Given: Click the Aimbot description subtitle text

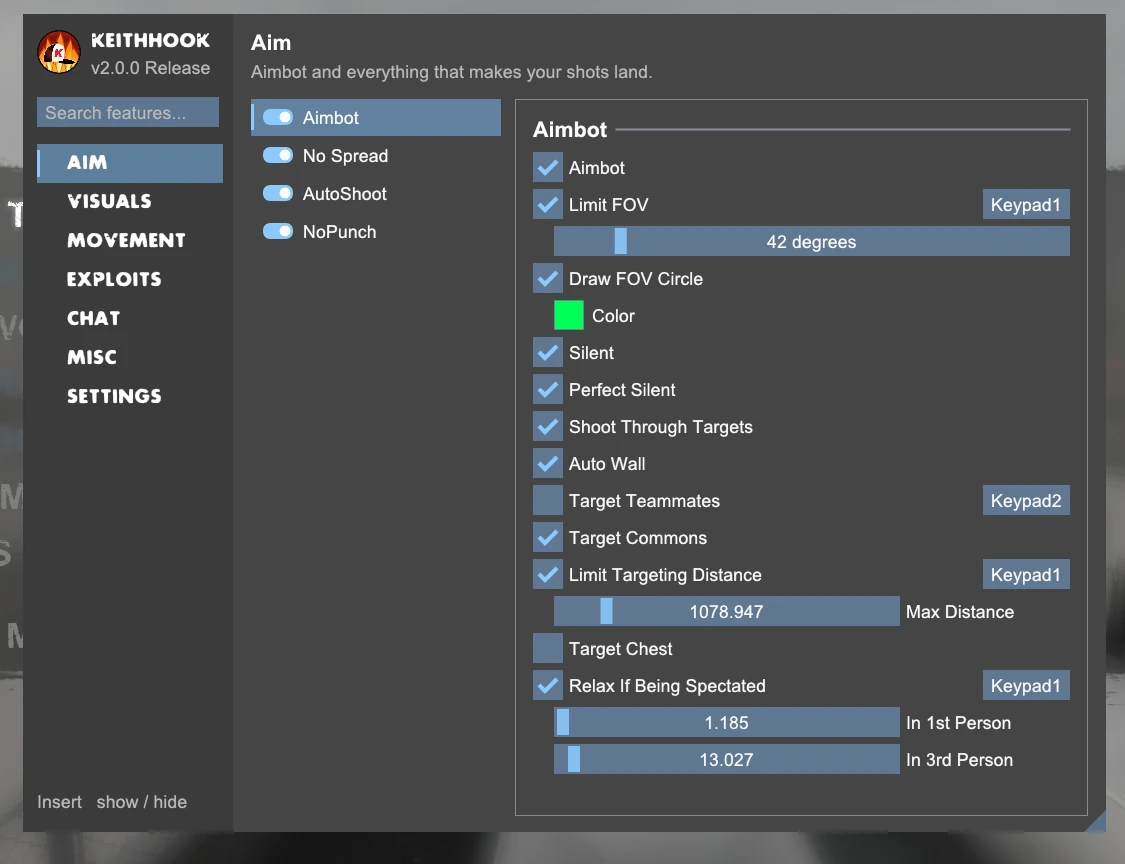Looking at the screenshot, I should (451, 72).
